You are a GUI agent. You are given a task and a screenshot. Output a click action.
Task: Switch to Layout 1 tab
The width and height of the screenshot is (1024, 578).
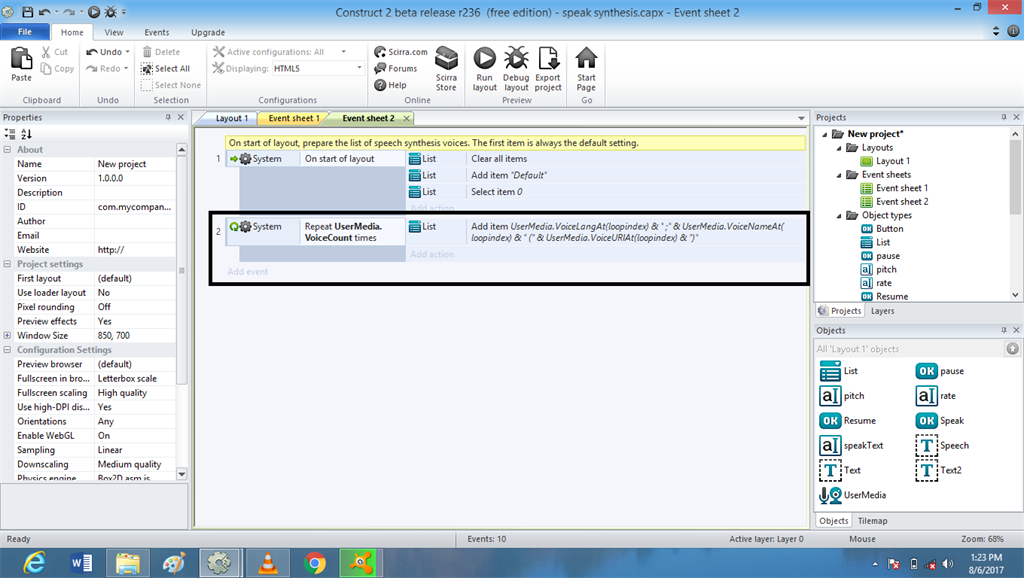click(231, 118)
